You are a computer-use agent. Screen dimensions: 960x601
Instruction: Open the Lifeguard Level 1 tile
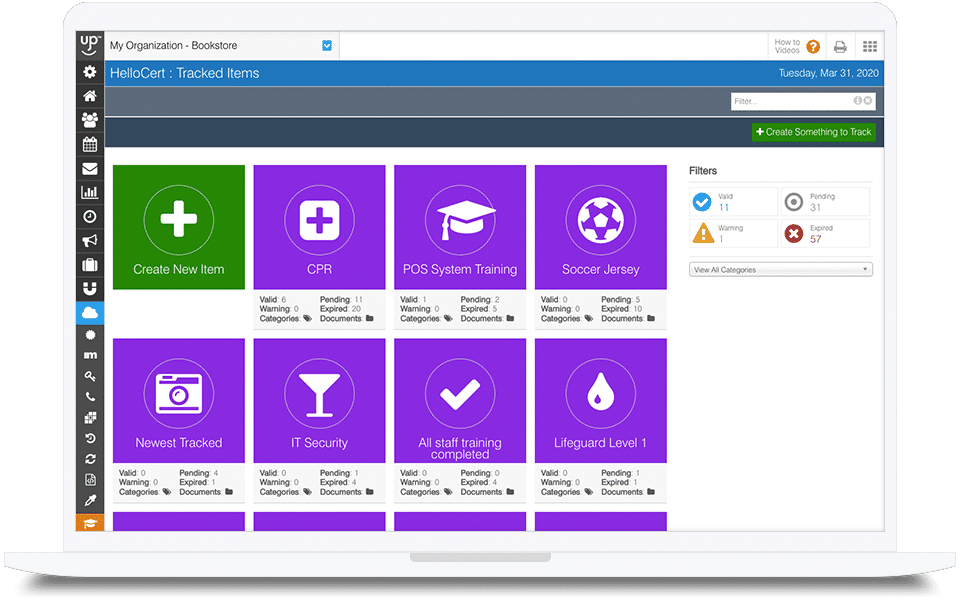pos(600,400)
